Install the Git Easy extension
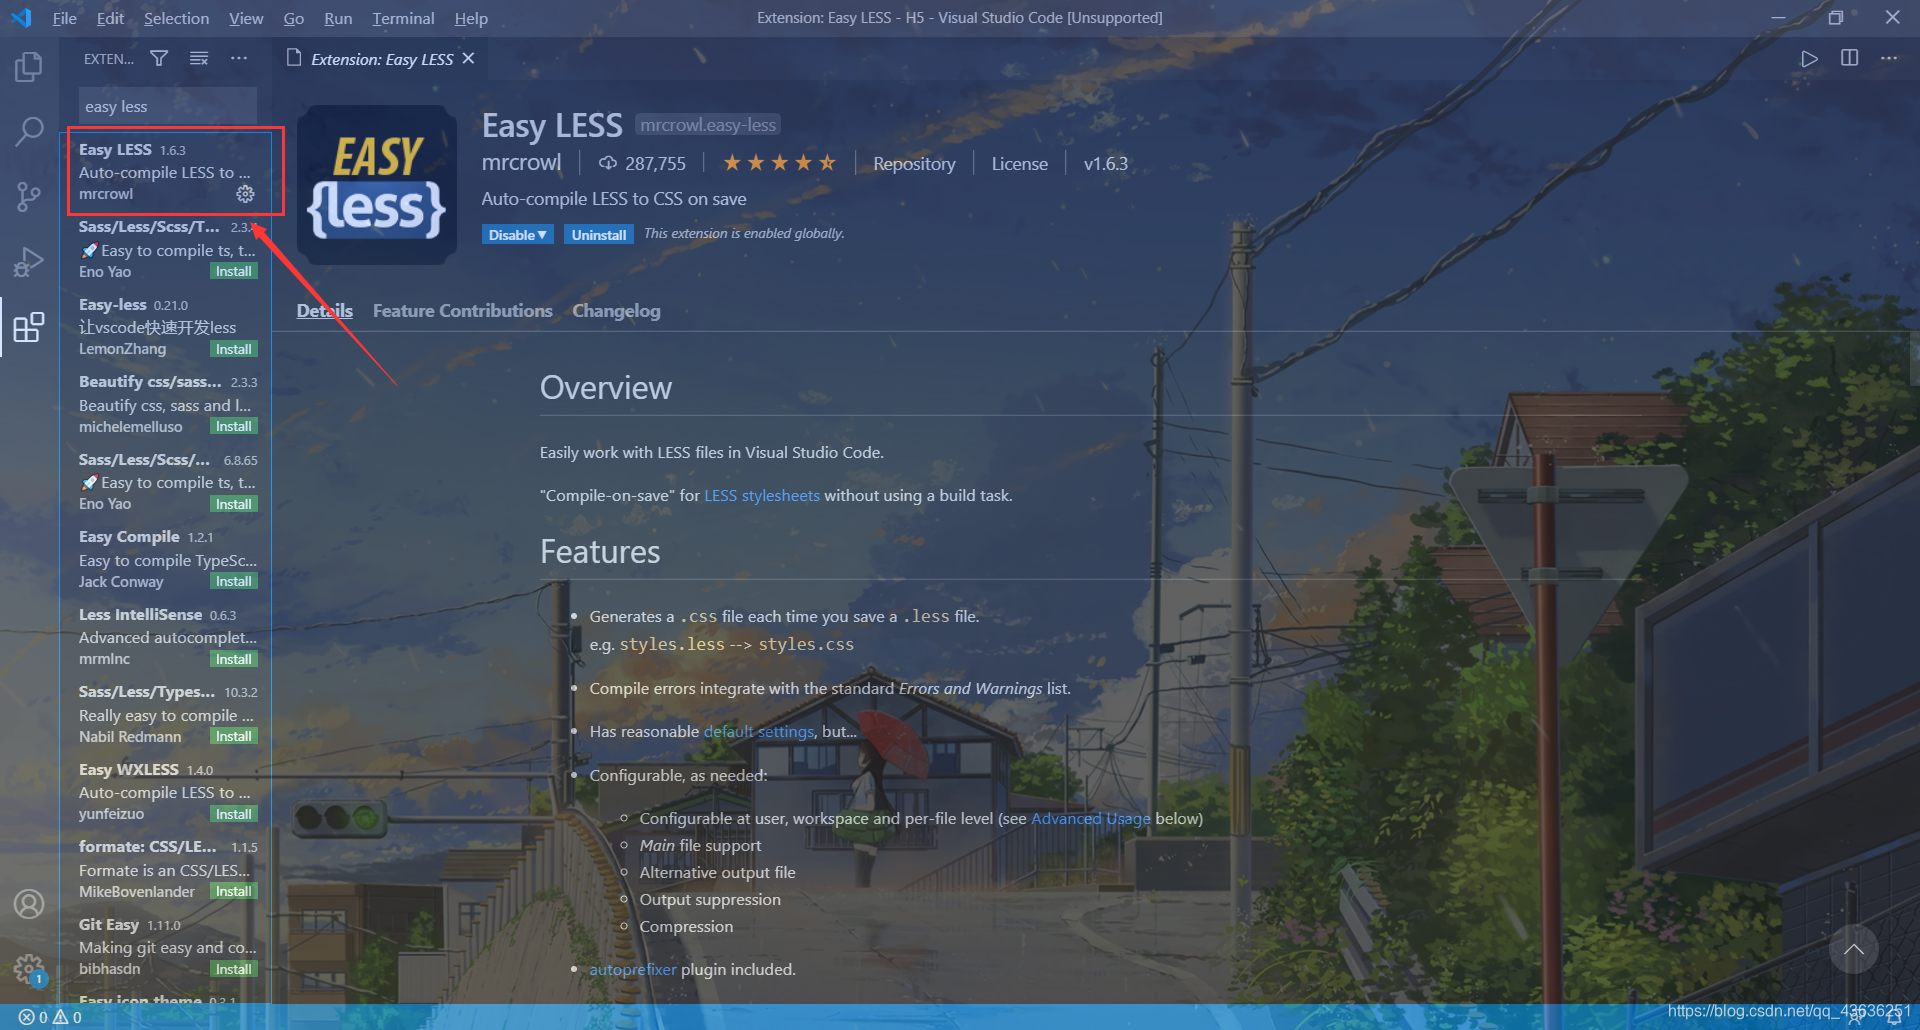This screenshot has height=1030, width=1920. pyautogui.click(x=234, y=969)
